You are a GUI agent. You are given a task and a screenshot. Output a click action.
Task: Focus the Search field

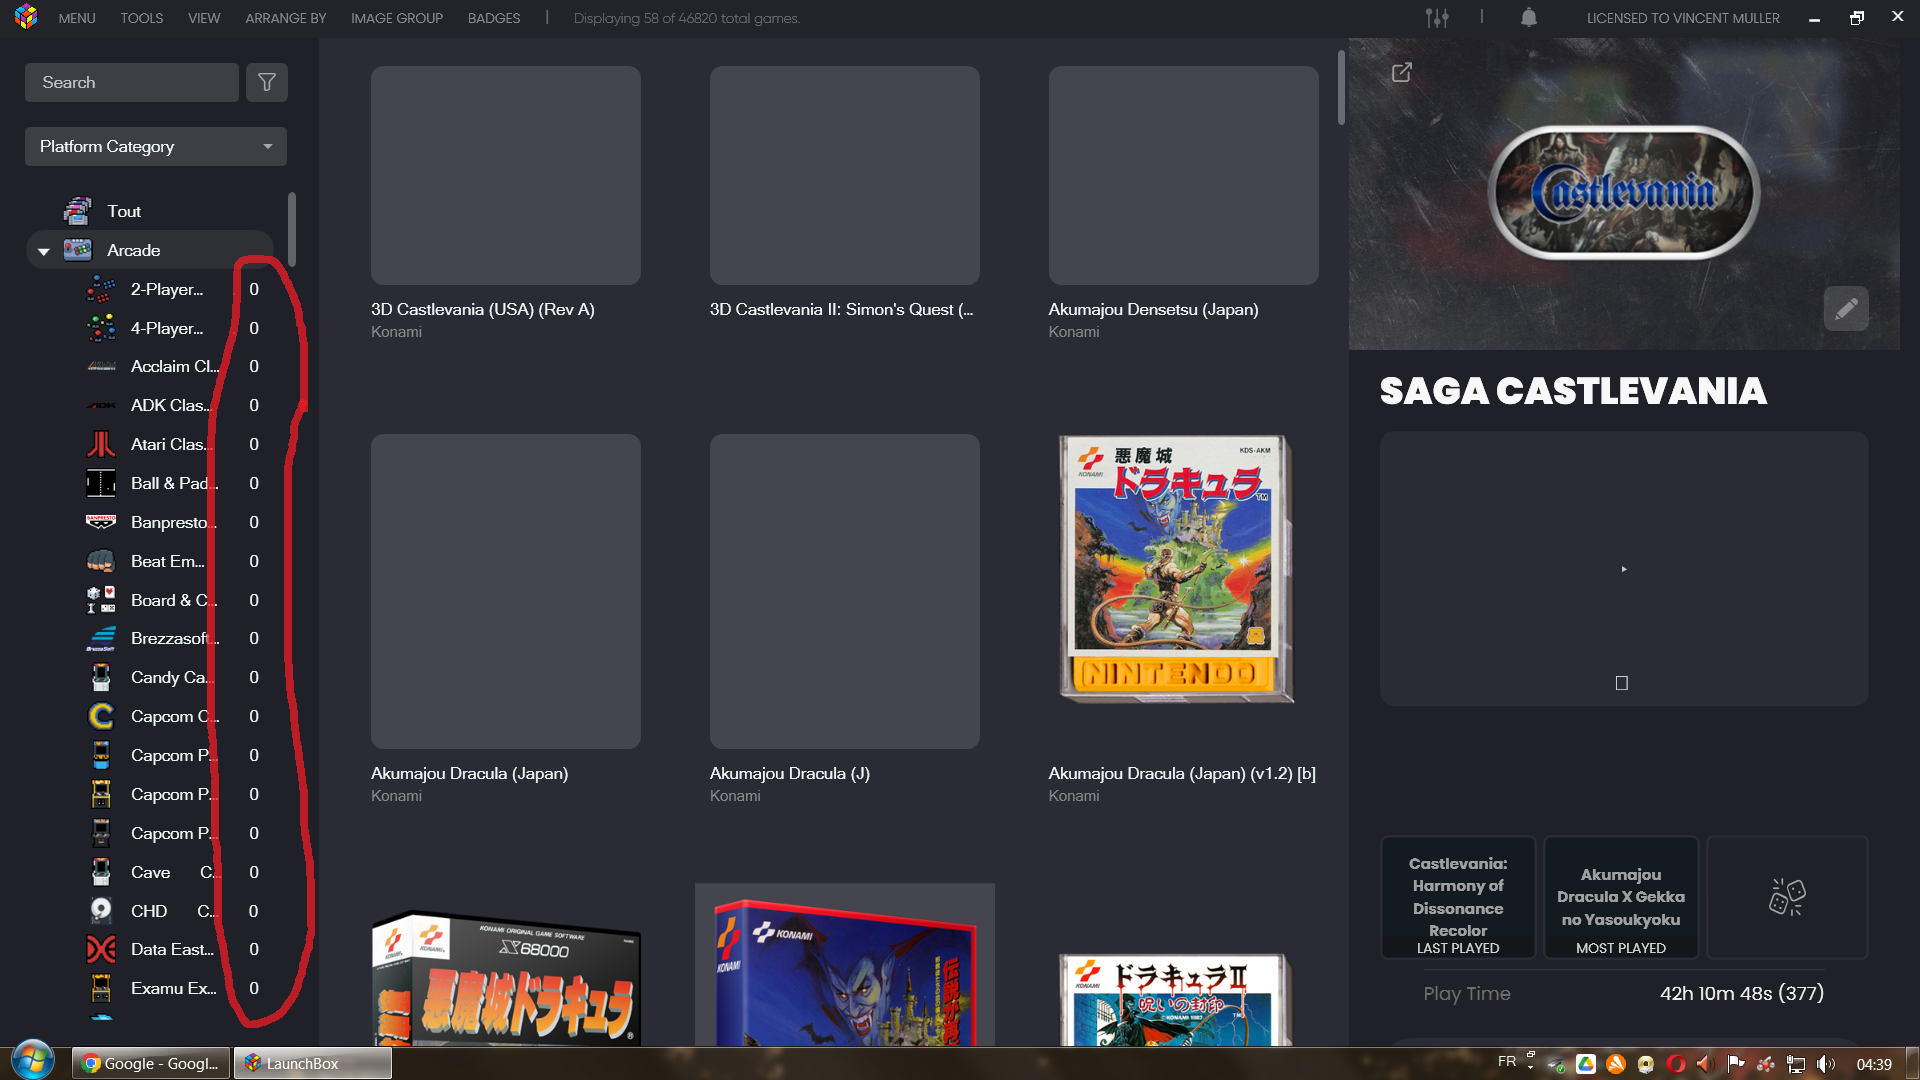tap(132, 82)
